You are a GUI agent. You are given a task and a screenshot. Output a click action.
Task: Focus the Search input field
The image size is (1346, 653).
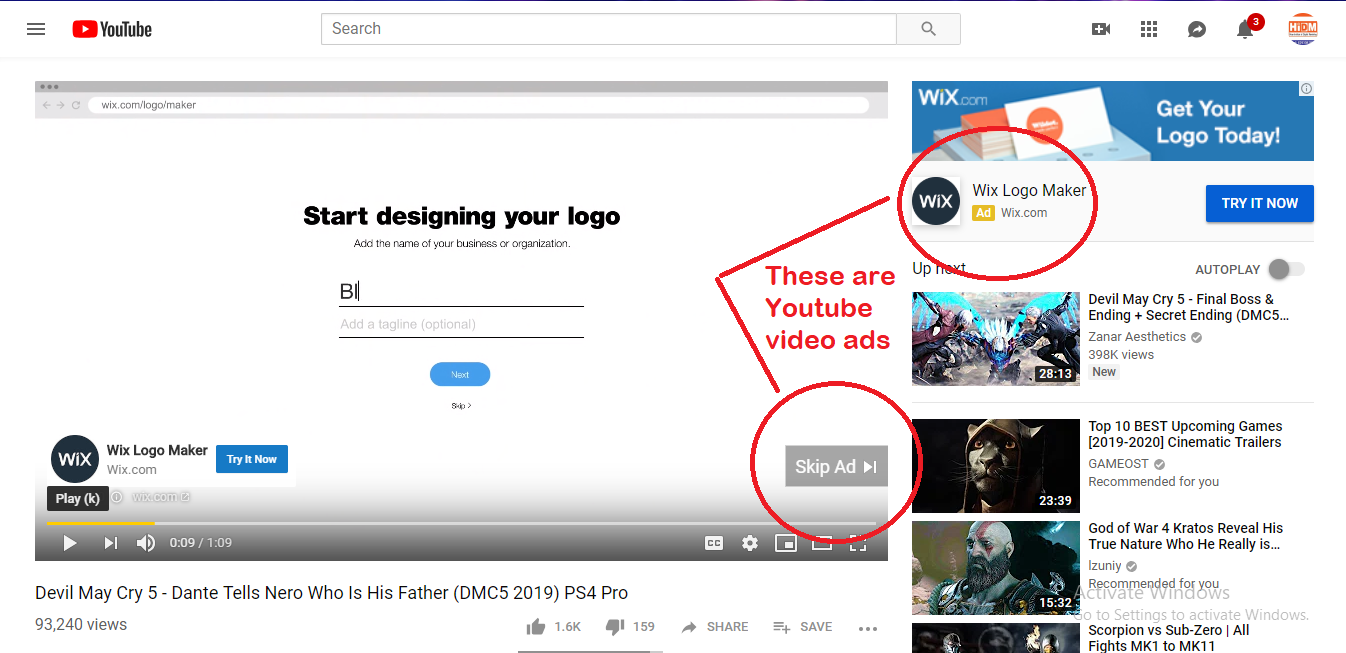(609, 29)
